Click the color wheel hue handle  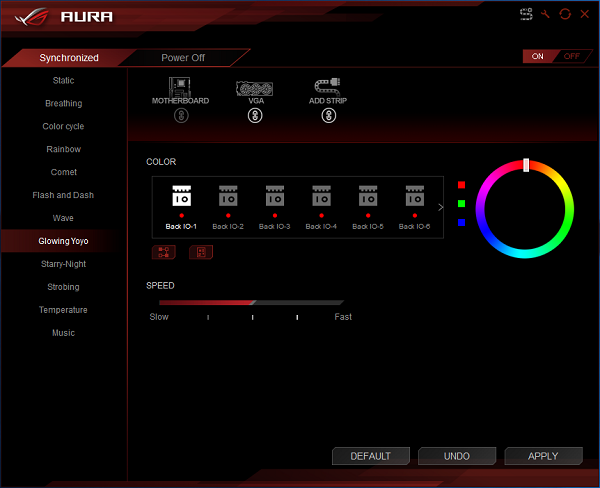pyautogui.click(x=526, y=165)
